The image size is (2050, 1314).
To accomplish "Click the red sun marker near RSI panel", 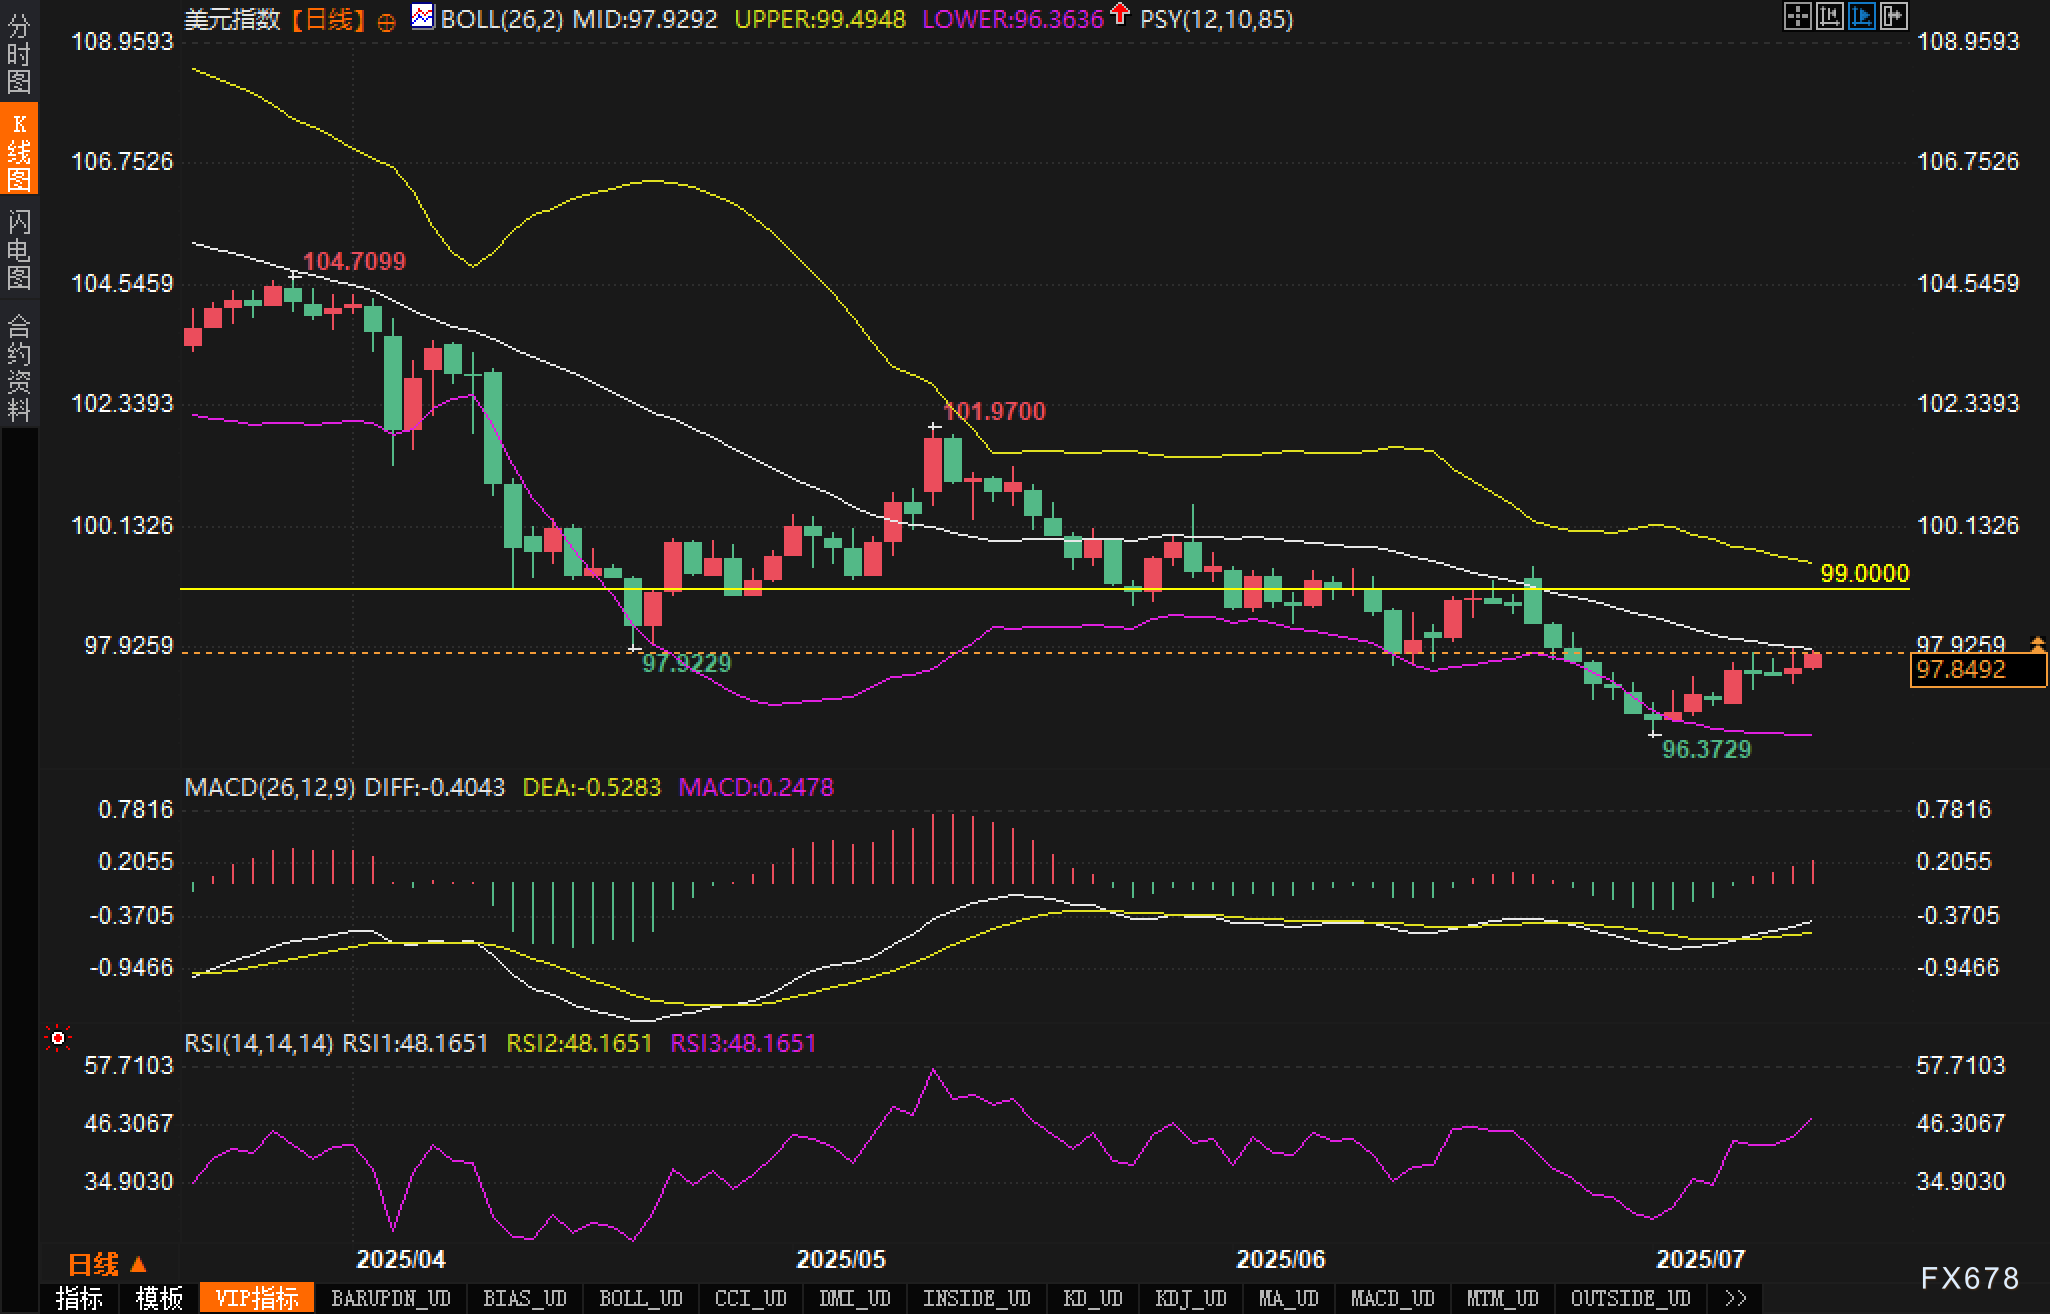I will pos(58,1039).
